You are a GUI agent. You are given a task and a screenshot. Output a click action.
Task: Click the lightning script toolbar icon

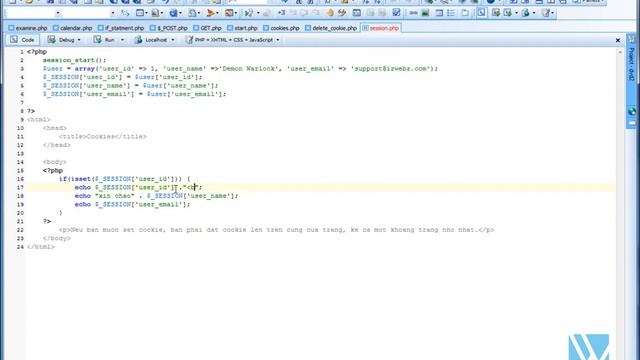pyautogui.click(x=342, y=13)
